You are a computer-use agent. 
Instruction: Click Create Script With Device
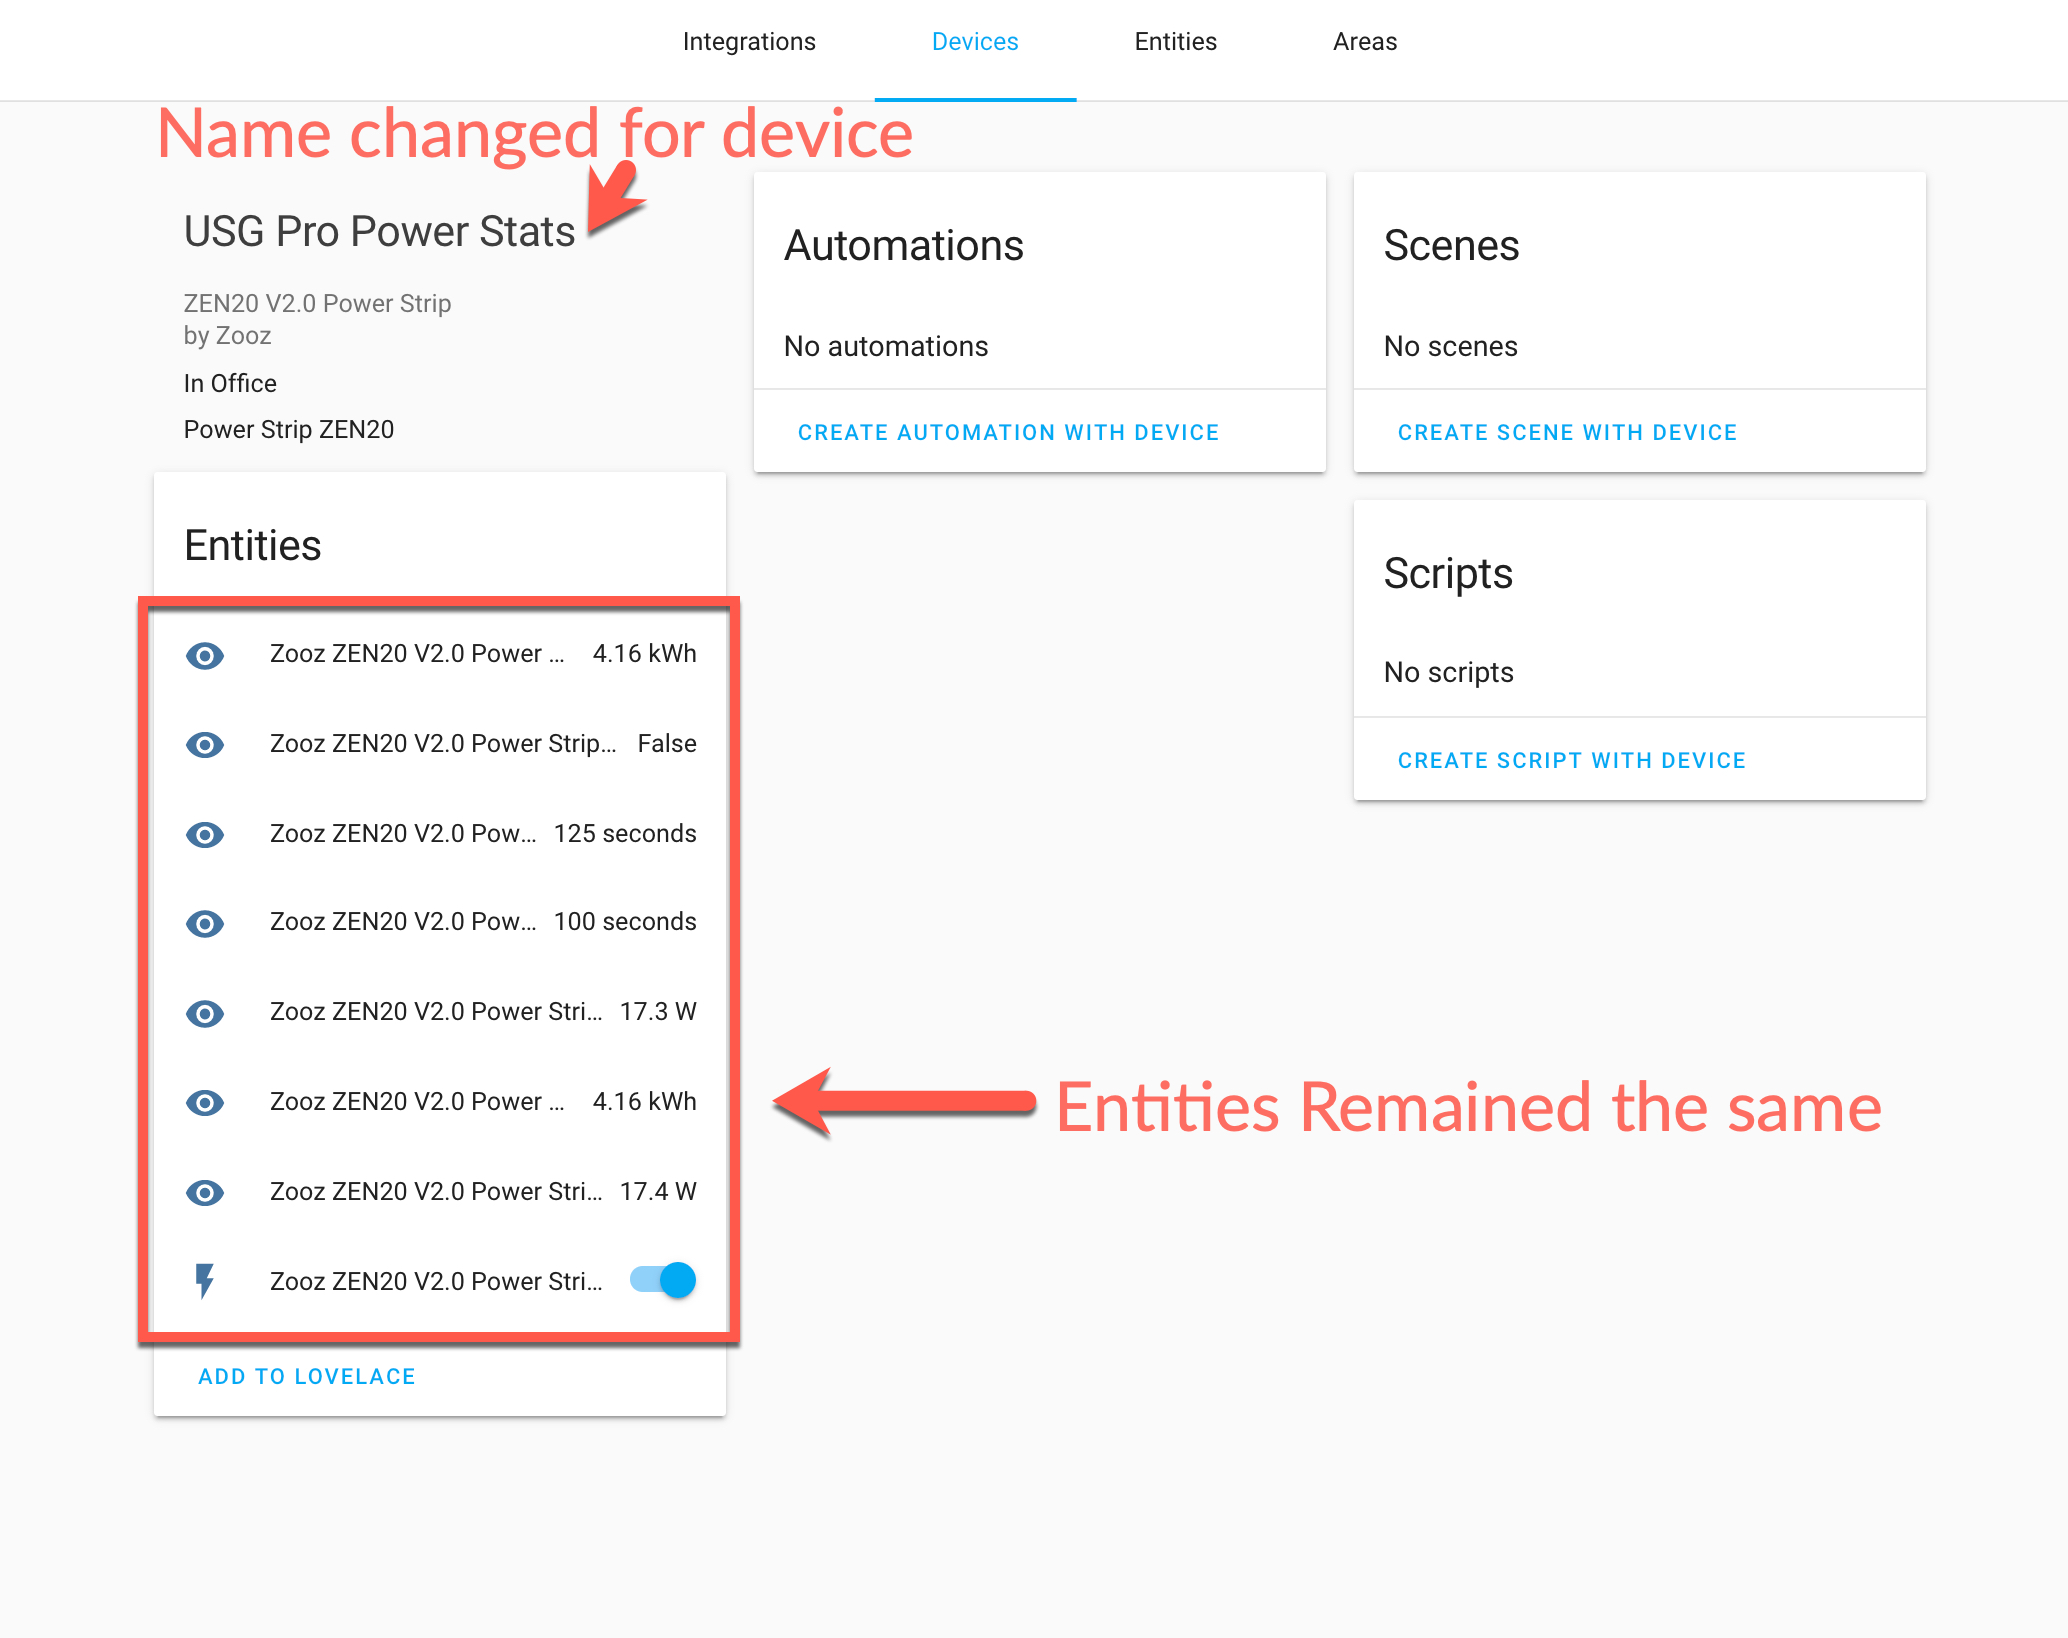1571,760
